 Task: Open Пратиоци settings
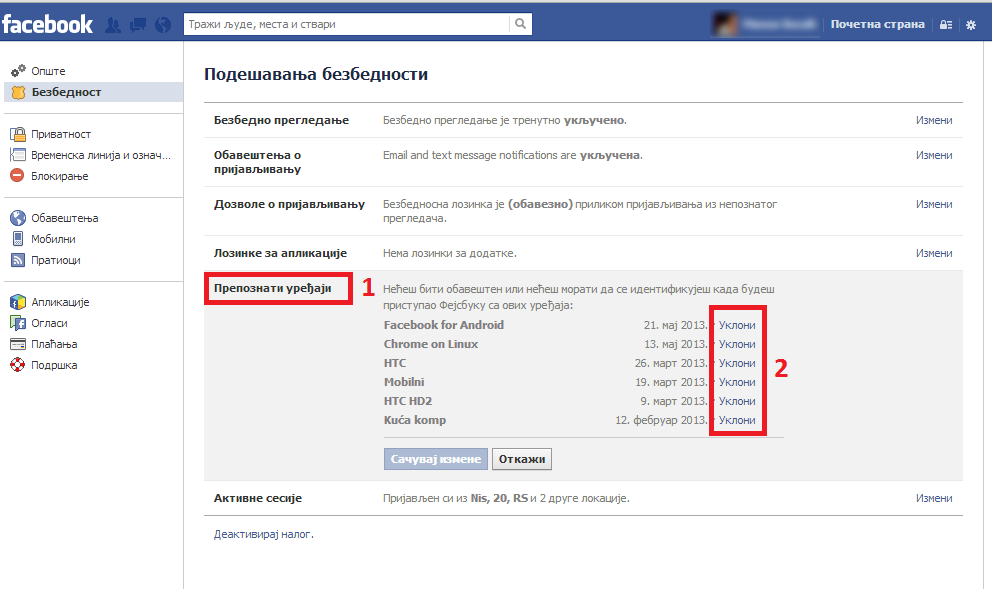click(56, 260)
